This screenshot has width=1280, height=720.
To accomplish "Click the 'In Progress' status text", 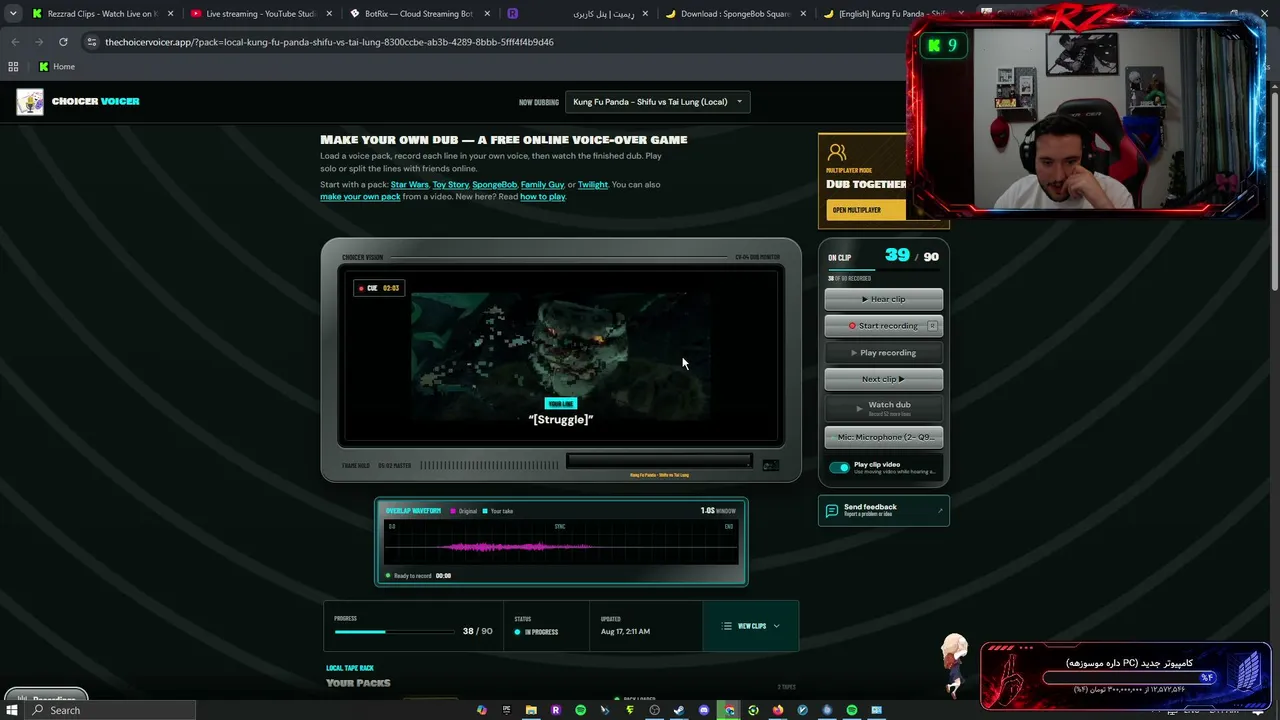I will (541, 632).
